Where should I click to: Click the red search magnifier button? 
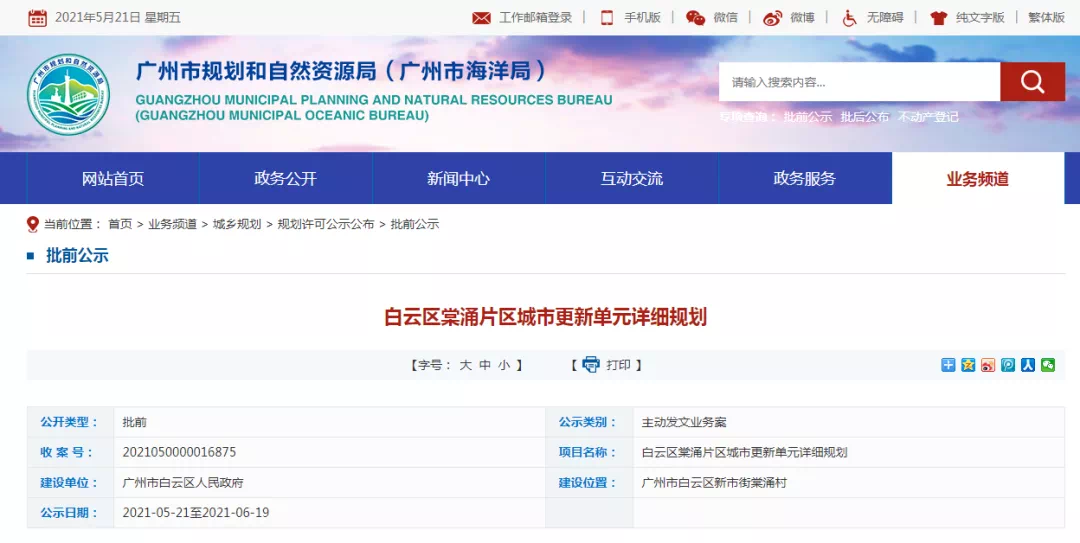click(x=1032, y=82)
